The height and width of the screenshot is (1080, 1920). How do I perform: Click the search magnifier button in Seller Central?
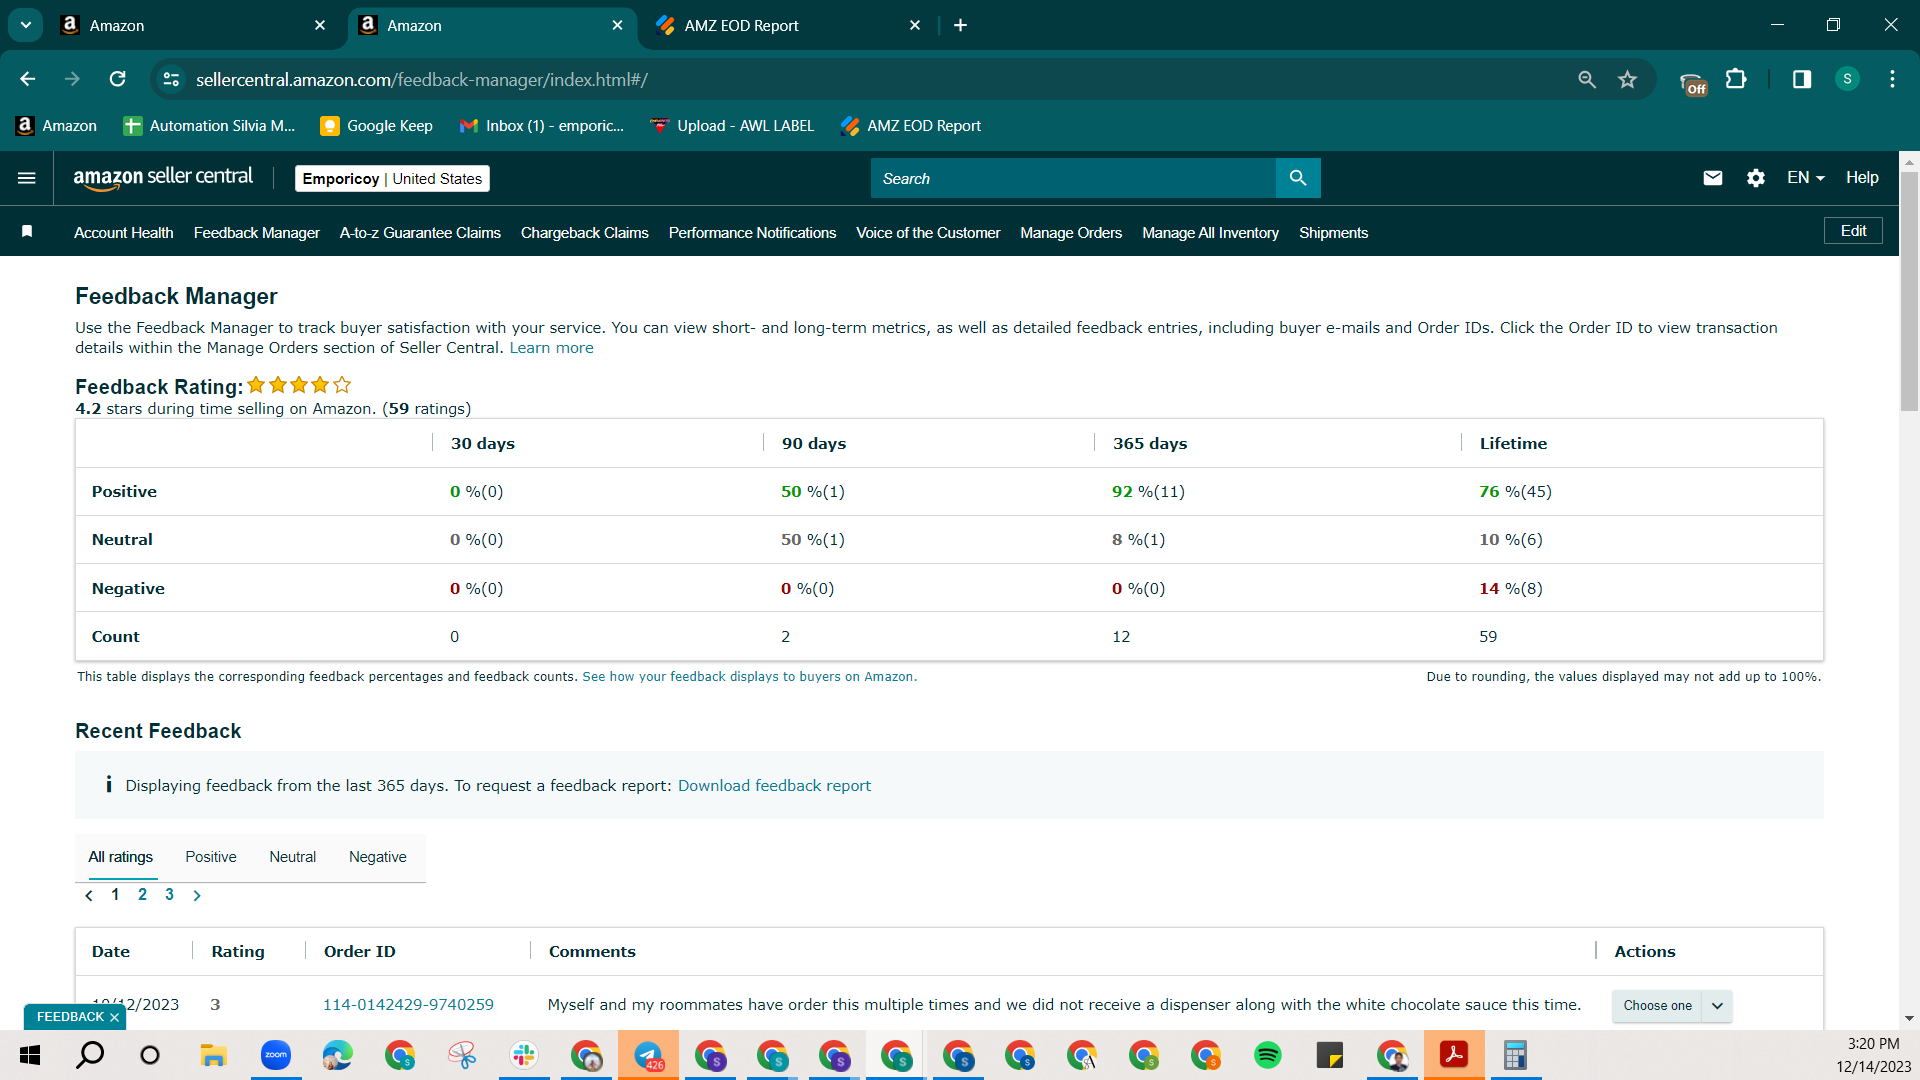pyautogui.click(x=1298, y=178)
